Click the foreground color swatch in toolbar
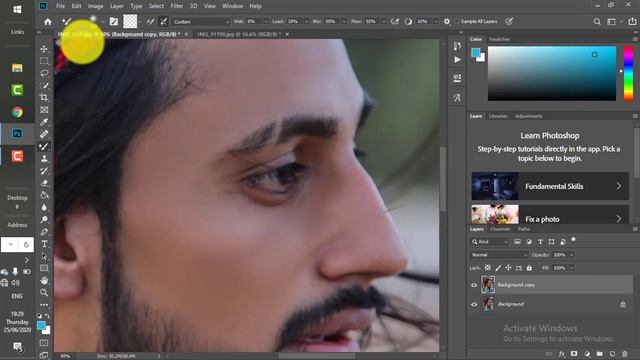 click(x=41, y=325)
